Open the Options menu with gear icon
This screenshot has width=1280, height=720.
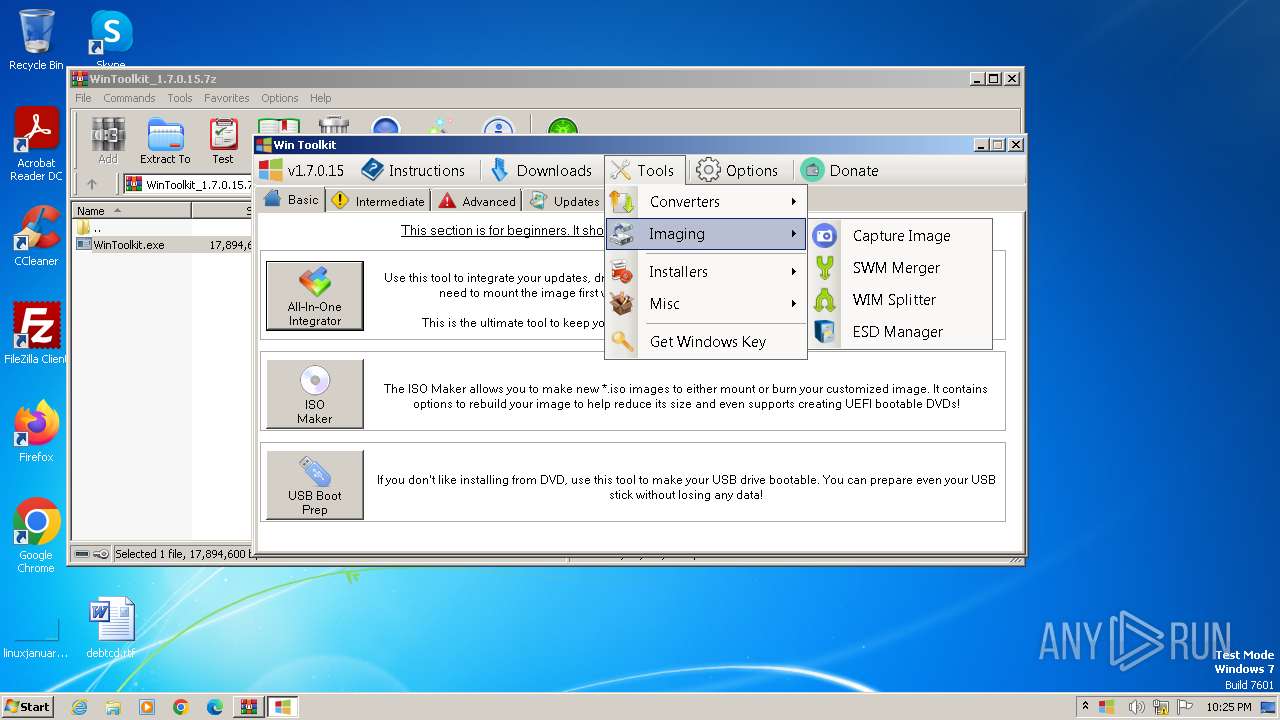tap(737, 170)
